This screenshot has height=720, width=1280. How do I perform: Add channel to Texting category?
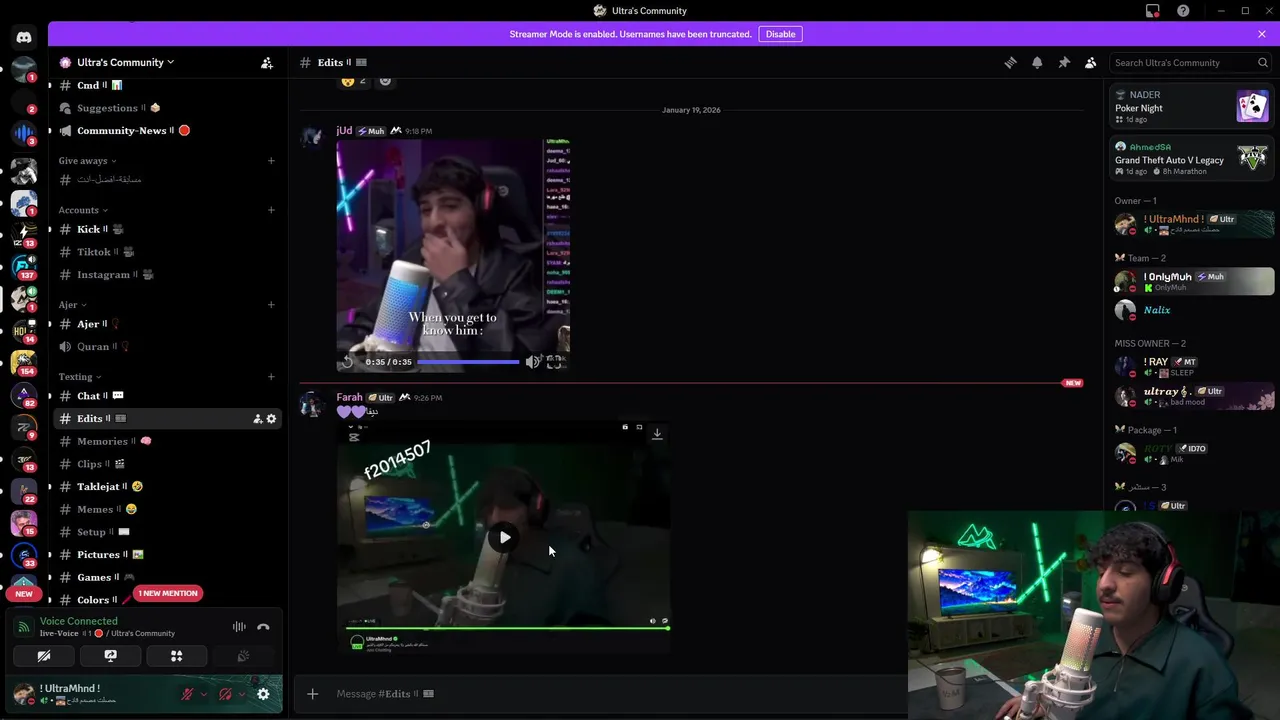coord(271,377)
